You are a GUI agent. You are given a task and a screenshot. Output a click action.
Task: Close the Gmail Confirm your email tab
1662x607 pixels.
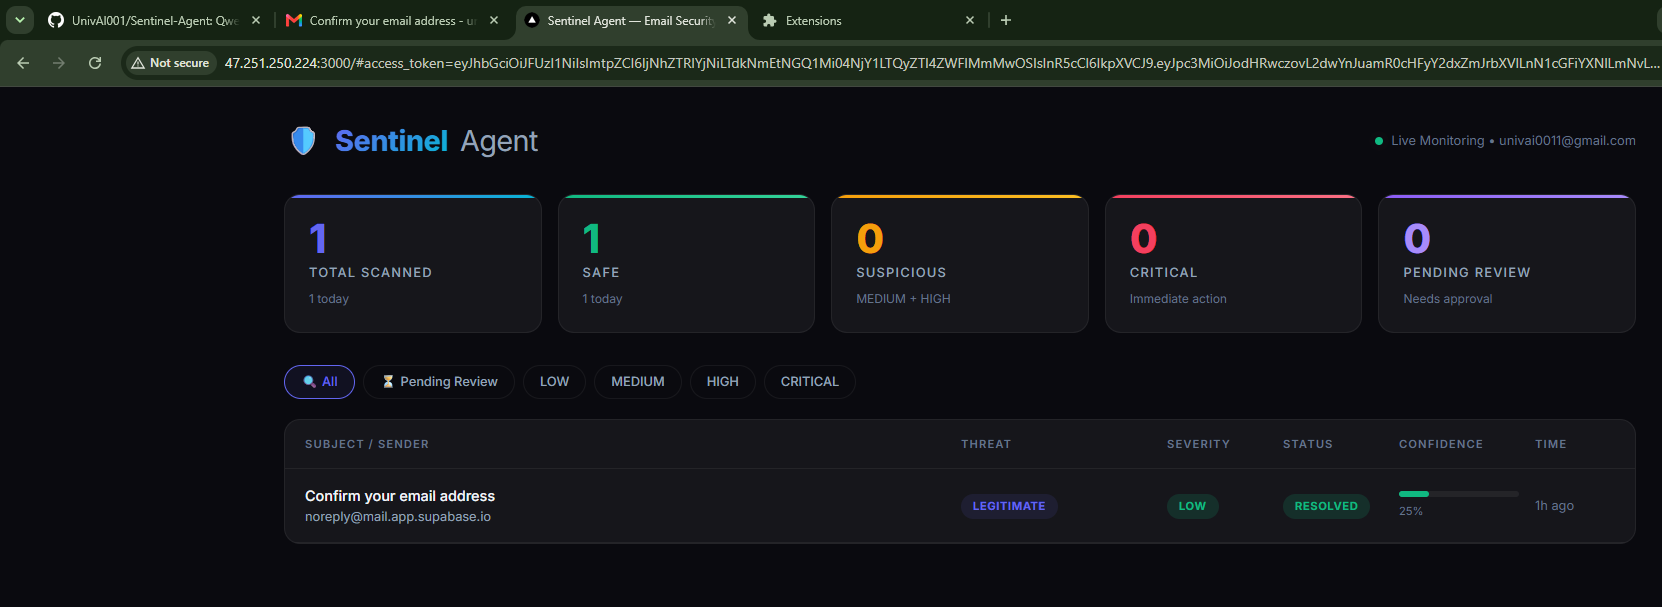click(x=494, y=20)
